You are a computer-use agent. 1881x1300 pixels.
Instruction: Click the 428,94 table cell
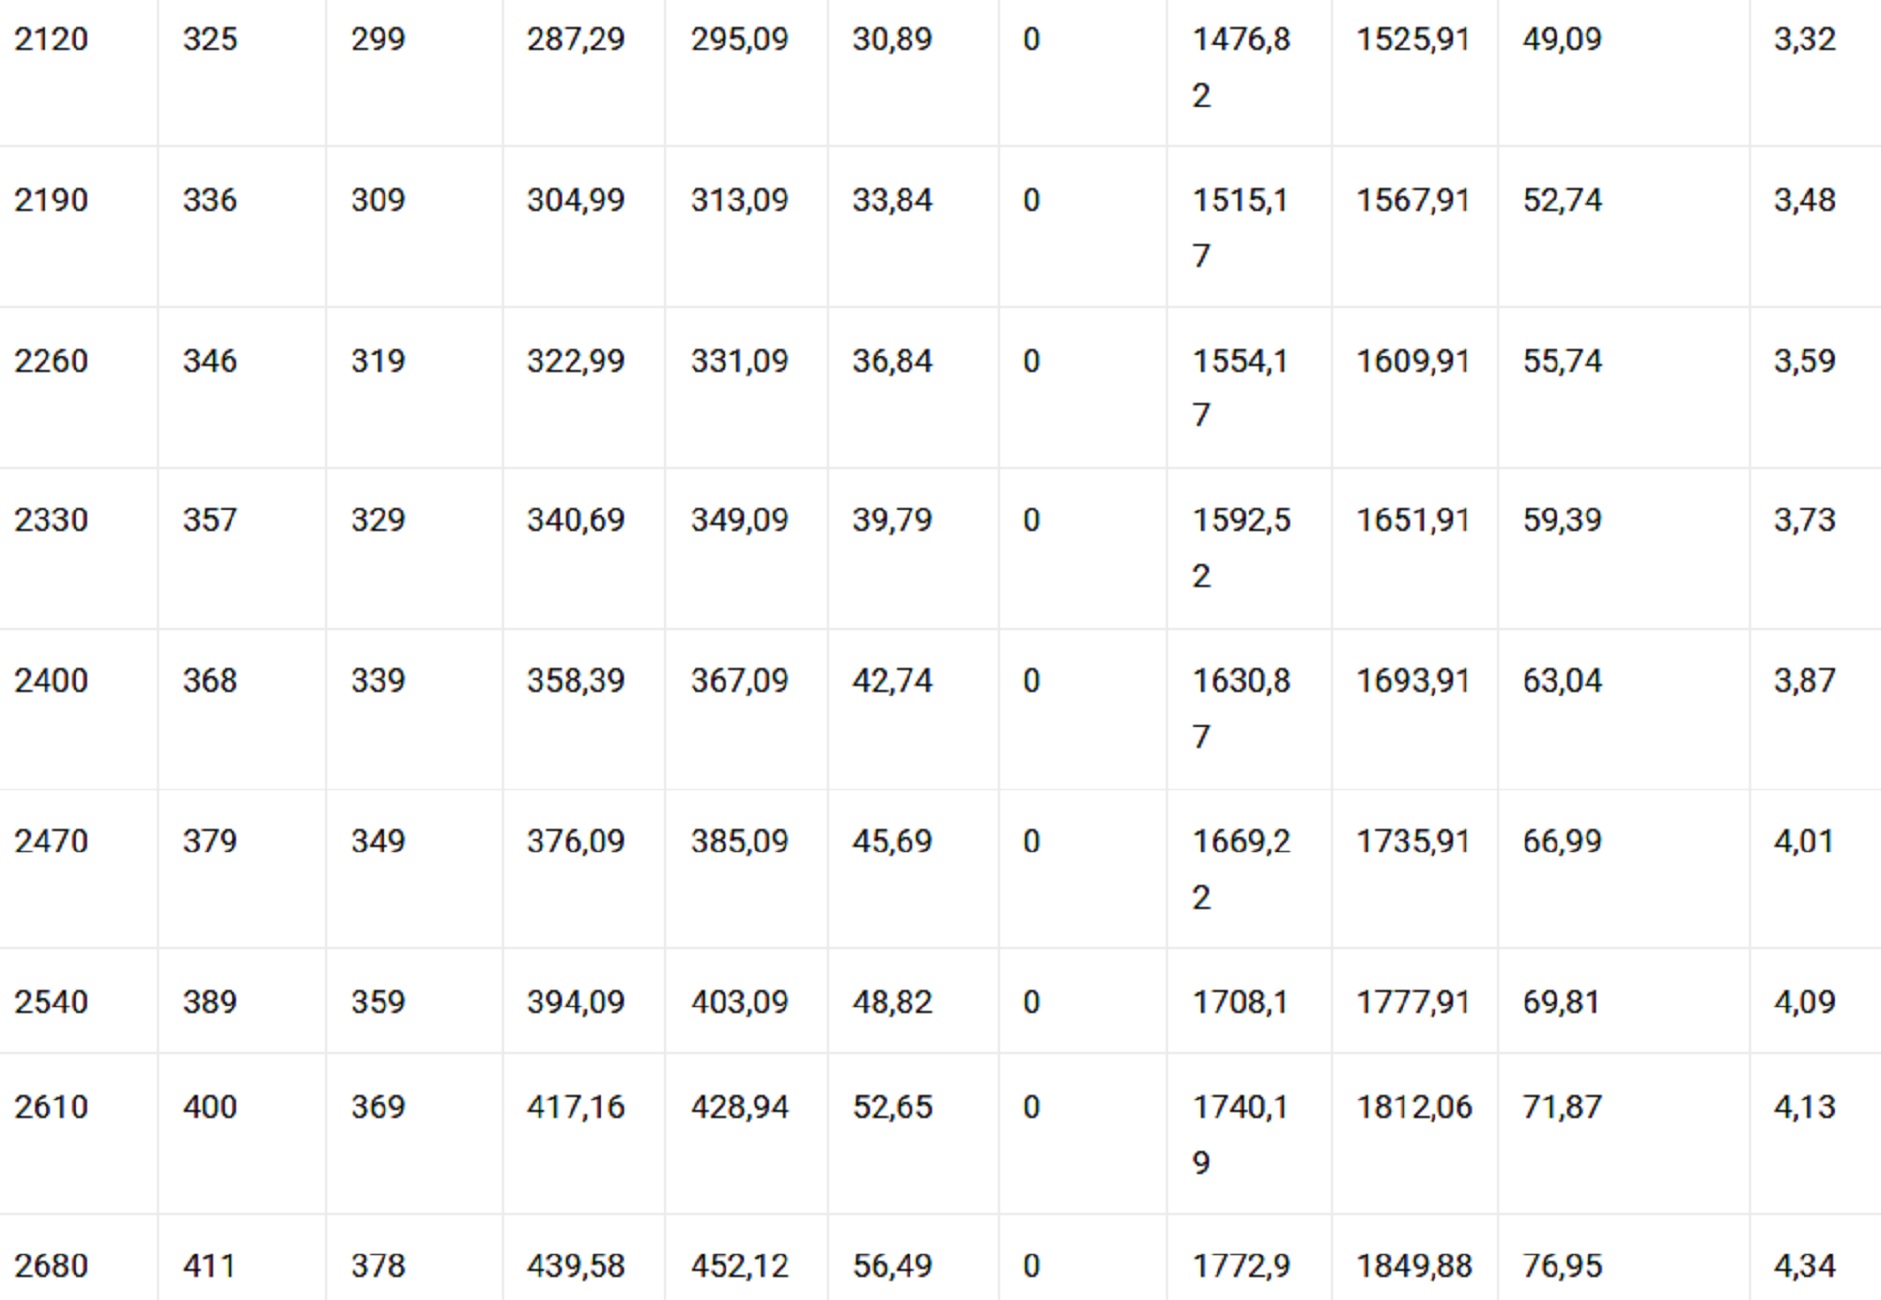tap(739, 1107)
